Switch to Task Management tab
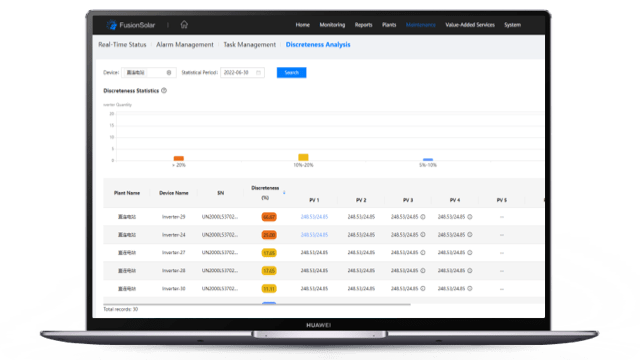This screenshot has height=360, width=640. 249,44
